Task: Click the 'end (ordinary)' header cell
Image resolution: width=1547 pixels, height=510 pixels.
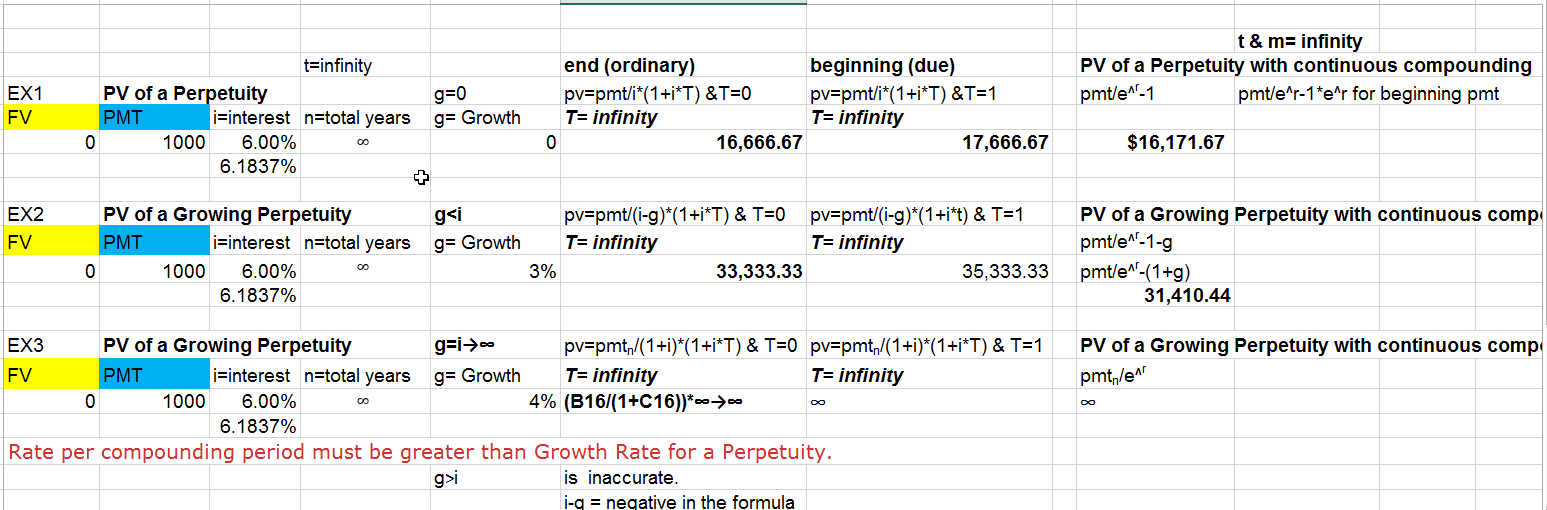Action: pos(683,66)
